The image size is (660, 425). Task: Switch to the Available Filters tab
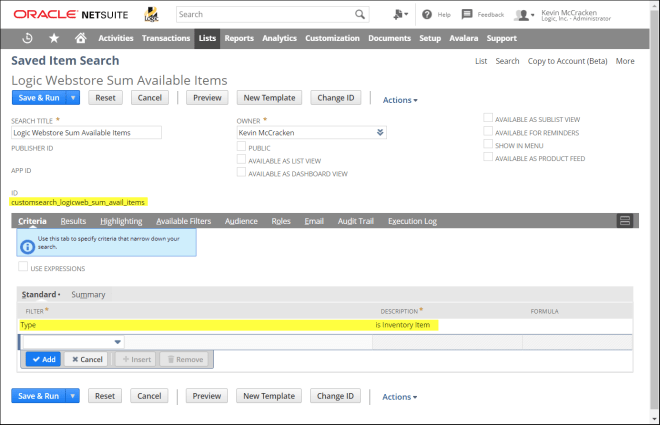(184, 221)
